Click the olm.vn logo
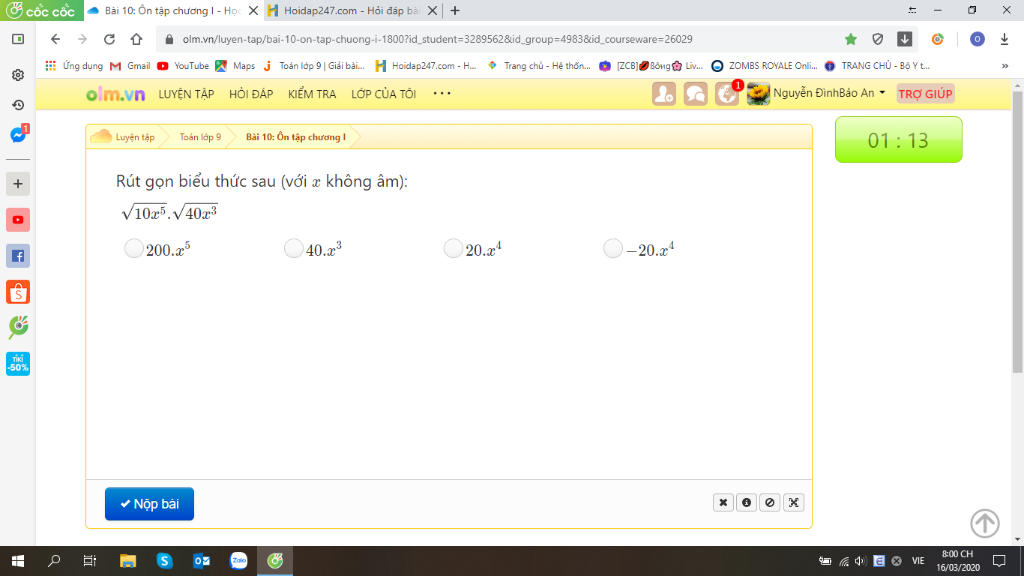1024x576 pixels. pyautogui.click(x=116, y=94)
